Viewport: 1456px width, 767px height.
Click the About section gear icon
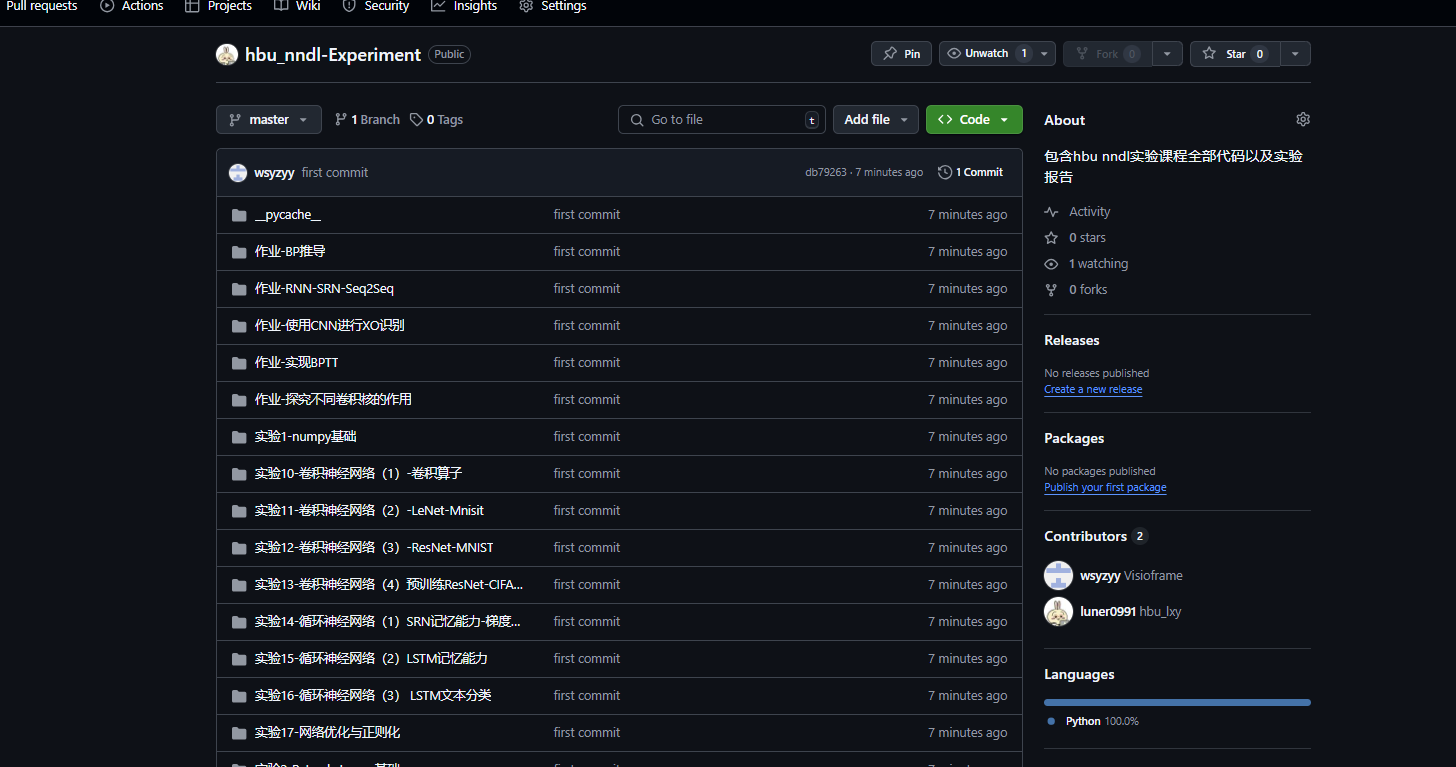tap(1302, 119)
